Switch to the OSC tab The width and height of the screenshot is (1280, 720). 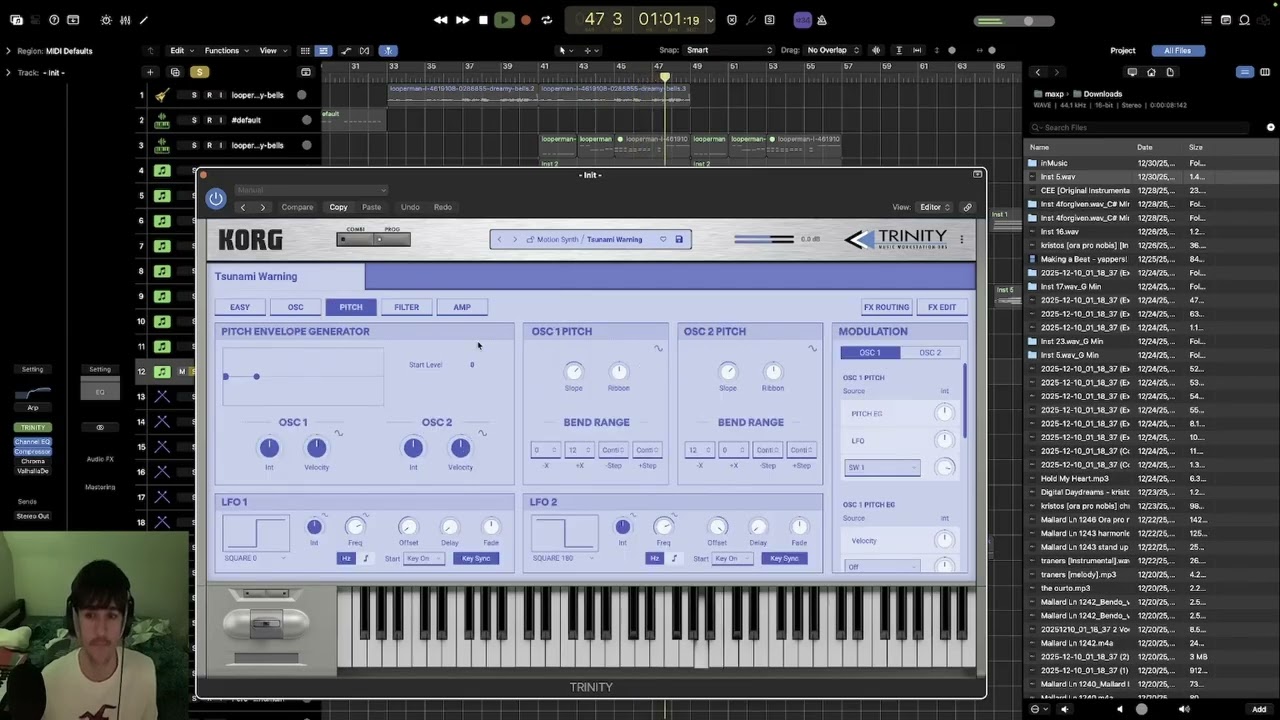296,307
